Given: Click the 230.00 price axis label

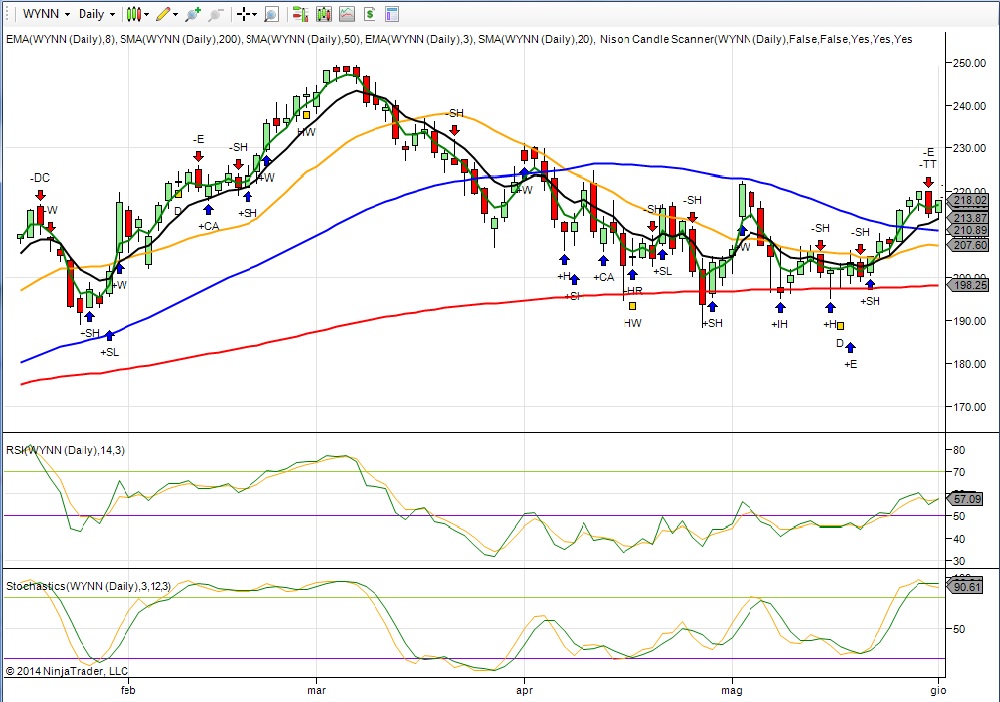Looking at the screenshot, I should click(969, 148).
